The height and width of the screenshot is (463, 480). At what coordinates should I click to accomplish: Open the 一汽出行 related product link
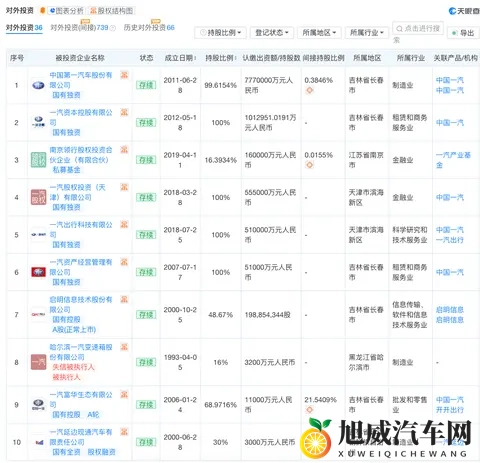tap(450, 240)
